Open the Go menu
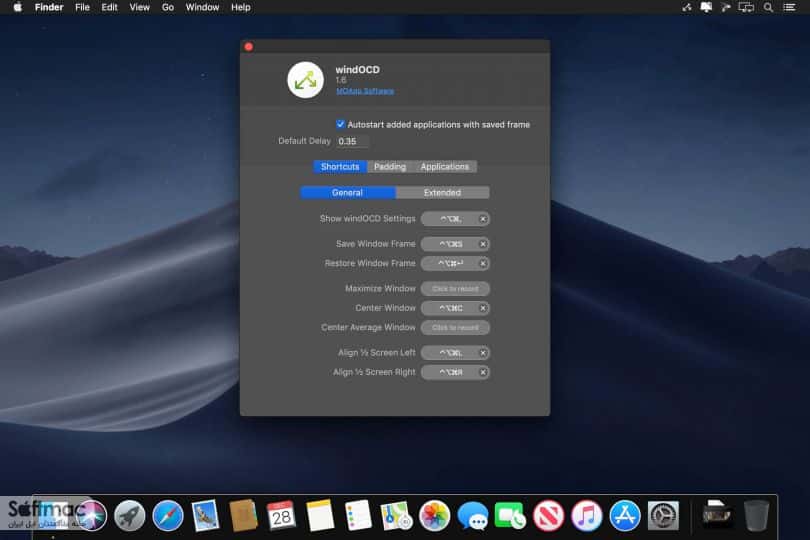This screenshot has width=810, height=540. (x=168, y=7)
